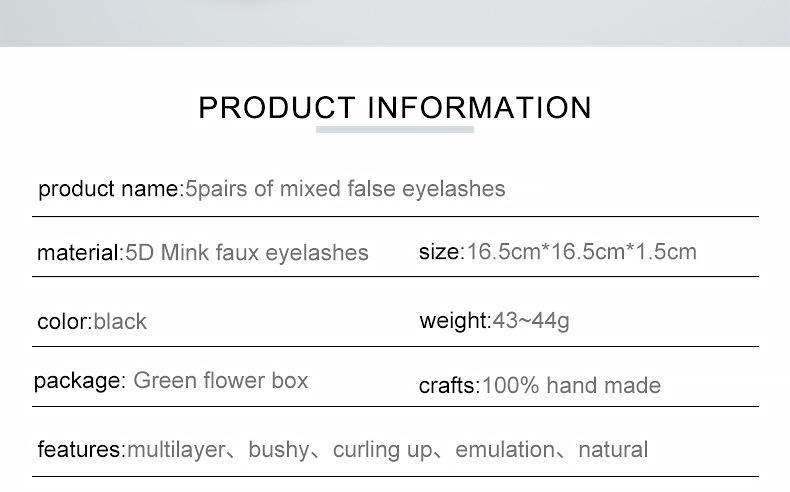The image size is (790, 492).
Task: Click the PRODUCT INFORMATION heading
Action: click(395, 107)
